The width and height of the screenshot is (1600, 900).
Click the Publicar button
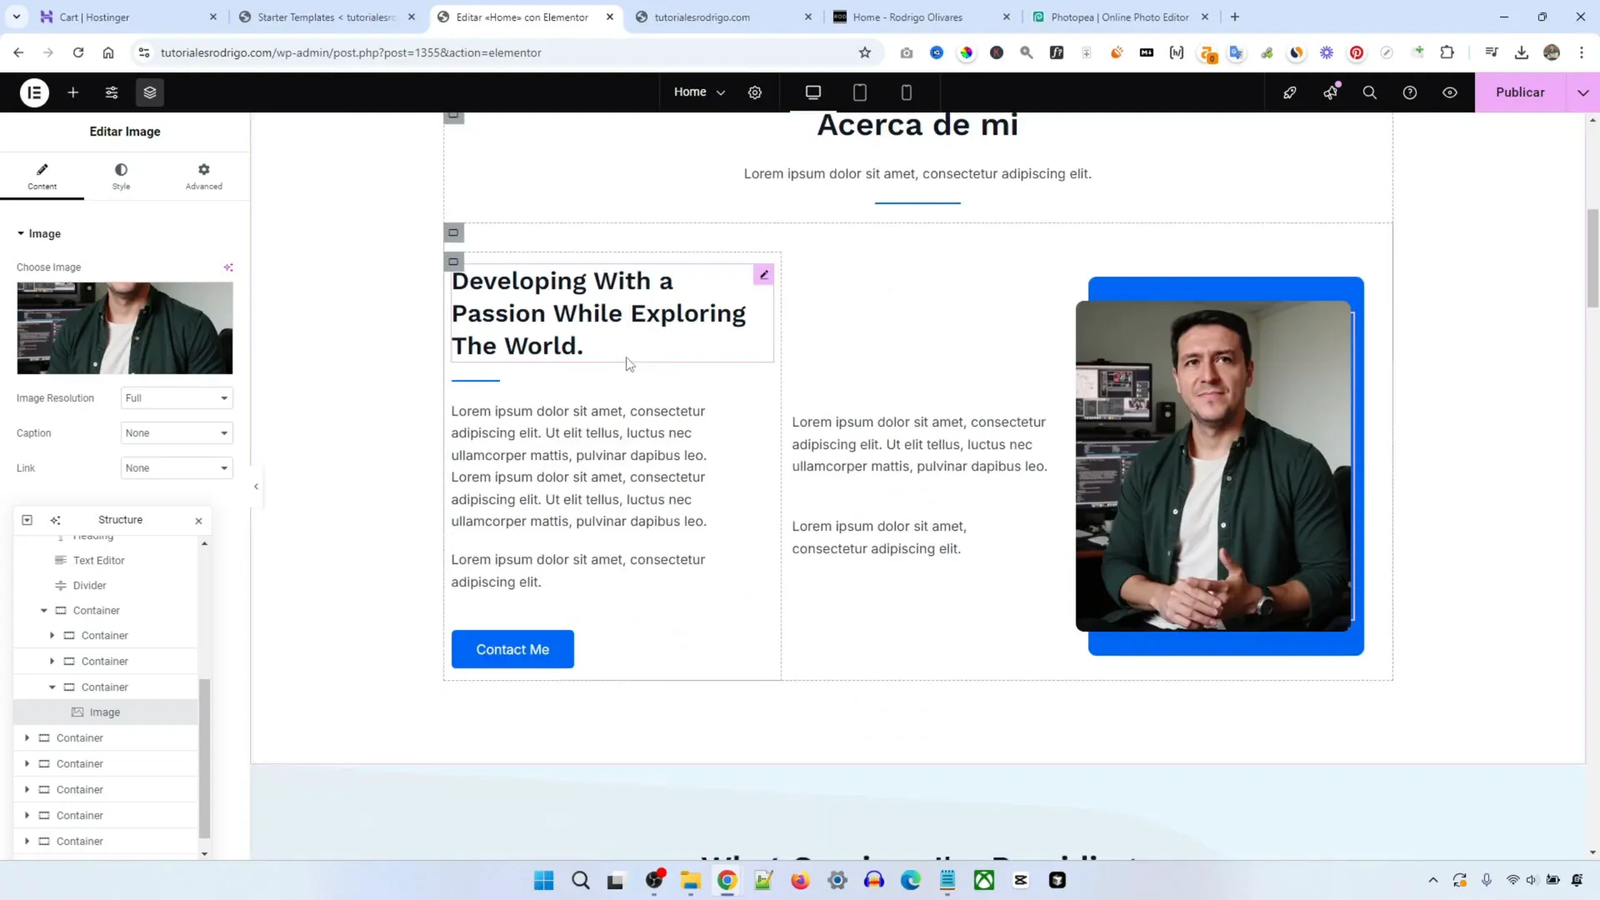click(1519, 92)
